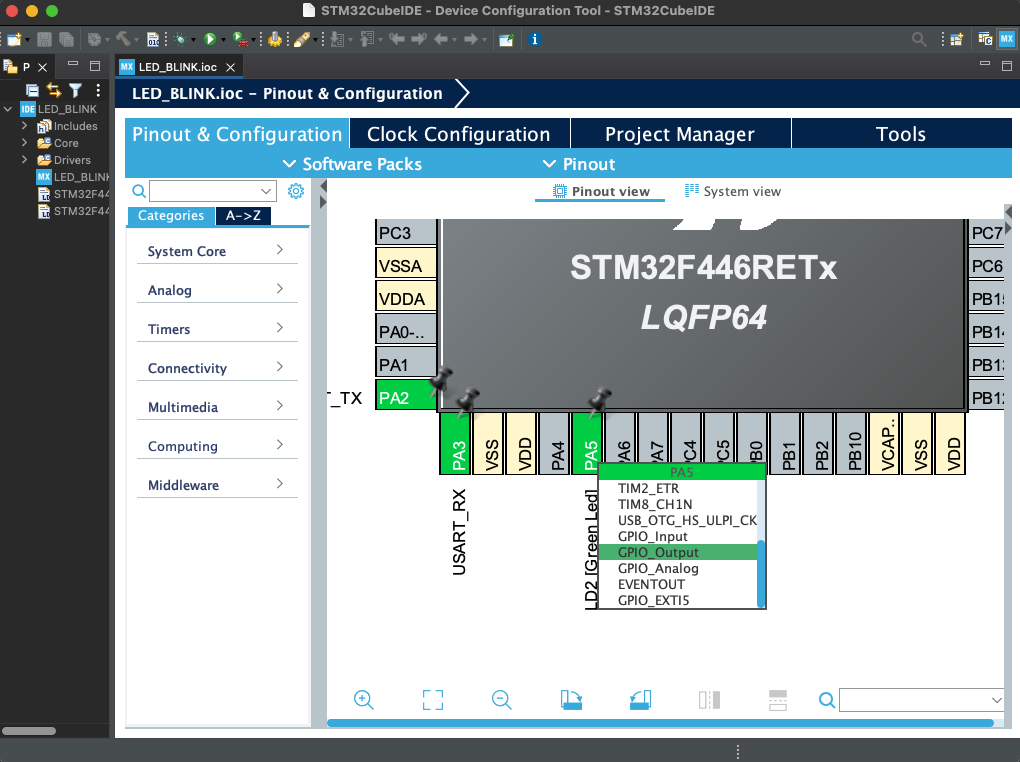Expand the Middleware category

point(217,485)
